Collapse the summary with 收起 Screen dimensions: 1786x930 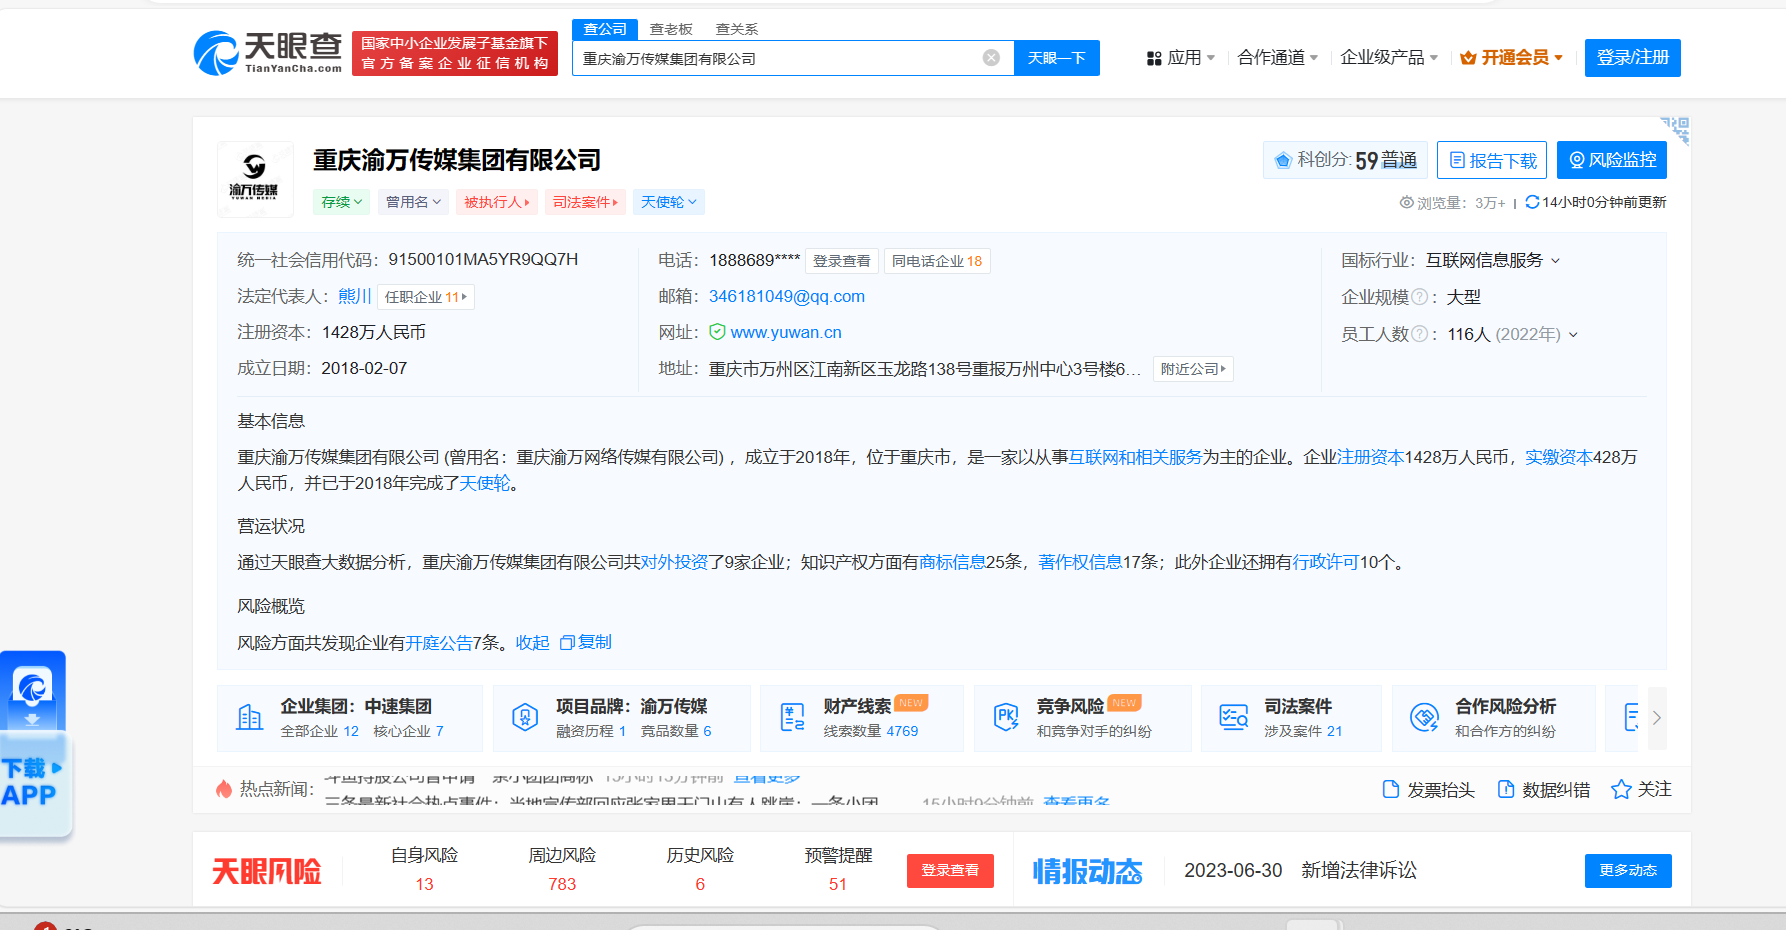pos(532,642)
